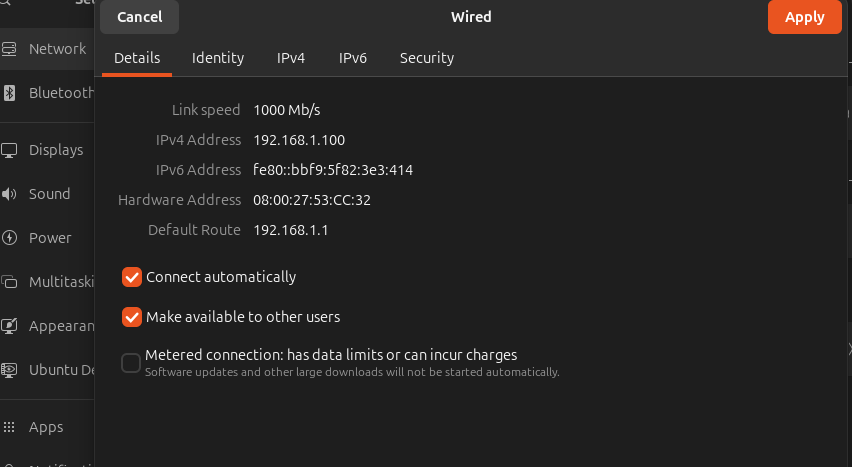852x467 pixels.
Task: Click the Bluetooth icon in sidebar
Action: 9,93
